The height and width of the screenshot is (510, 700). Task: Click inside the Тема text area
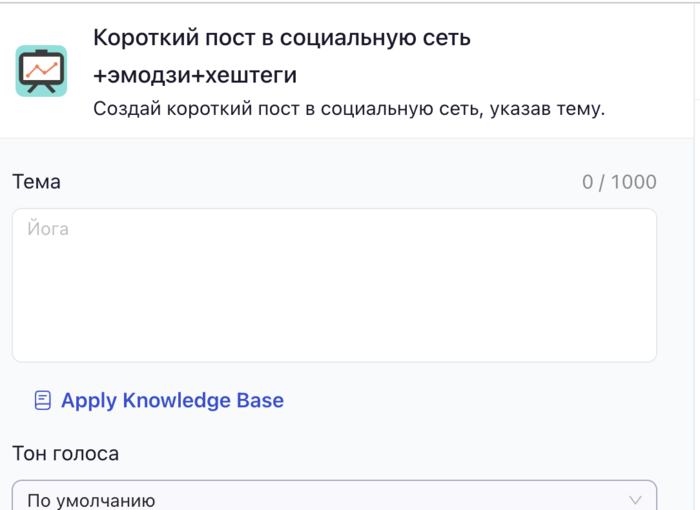coord(334,285)
